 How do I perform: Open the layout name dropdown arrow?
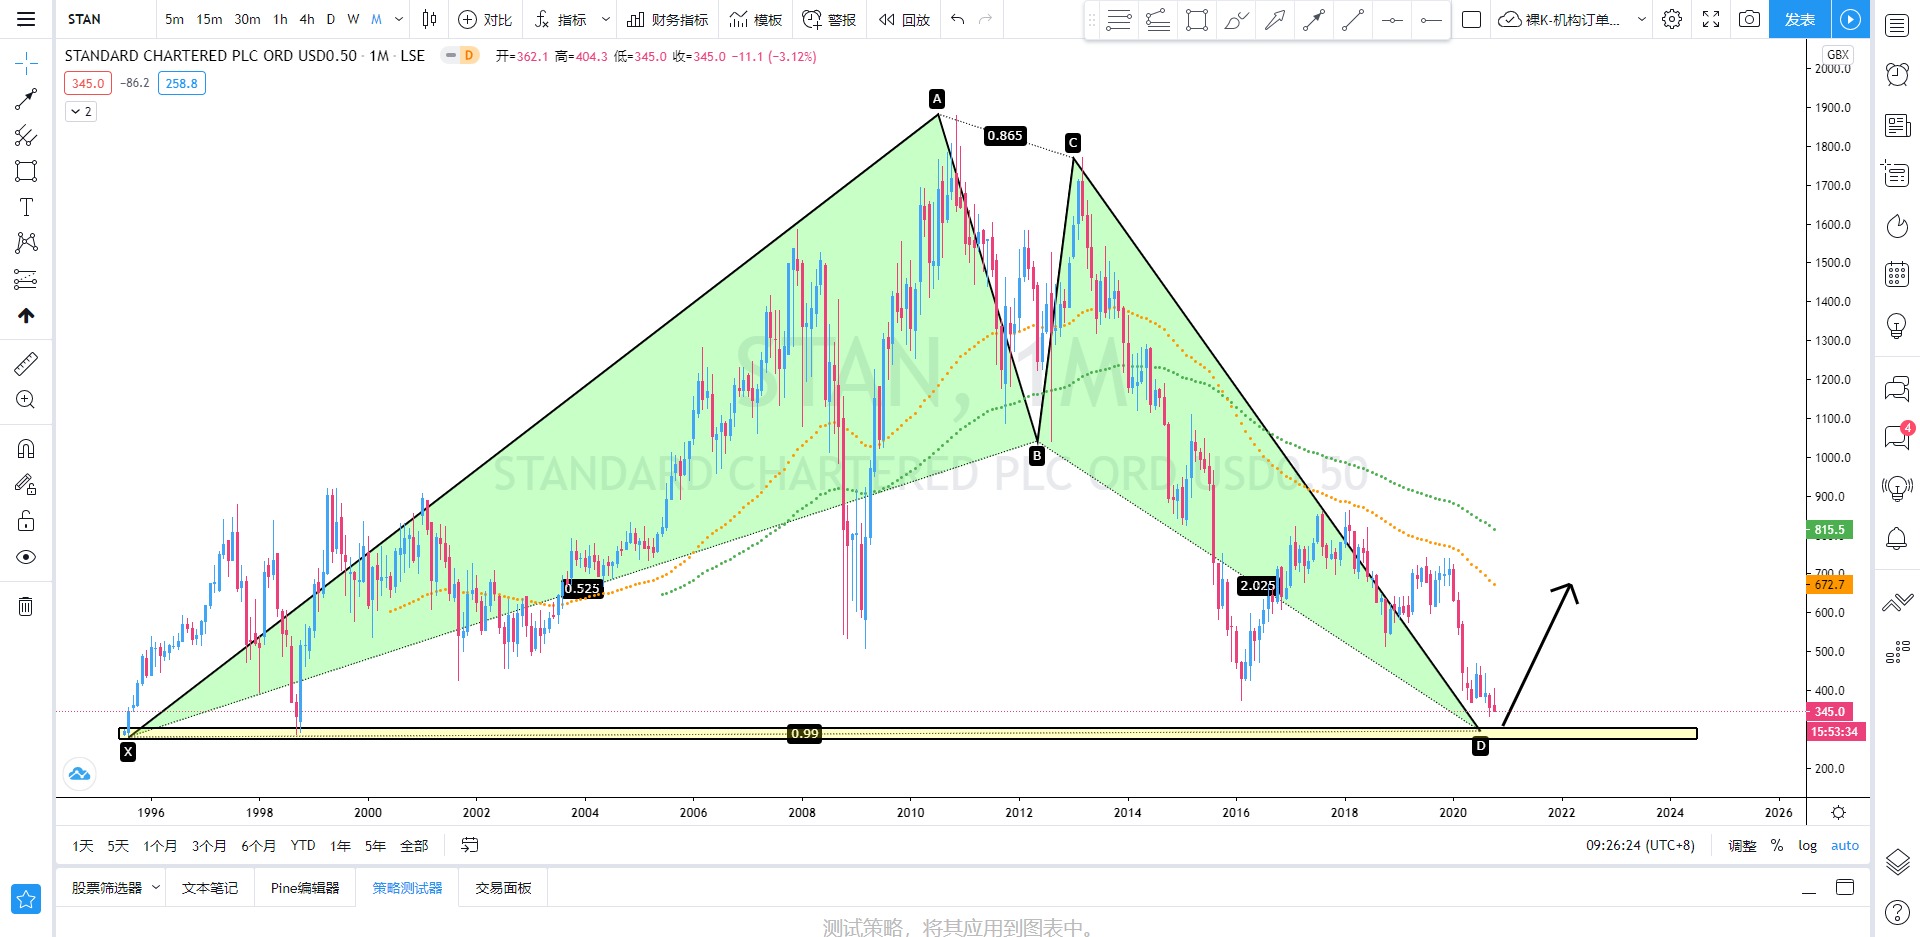click(x=1641, y=19)
